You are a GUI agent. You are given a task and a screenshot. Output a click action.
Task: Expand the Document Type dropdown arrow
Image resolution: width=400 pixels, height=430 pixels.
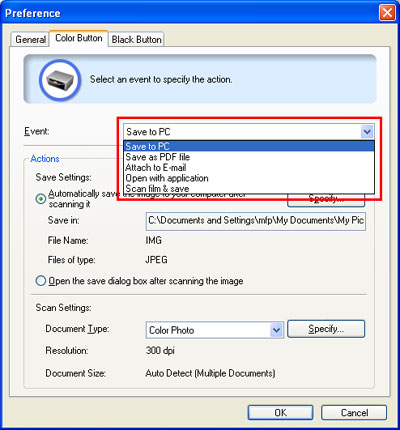click(x=276, y=330)
